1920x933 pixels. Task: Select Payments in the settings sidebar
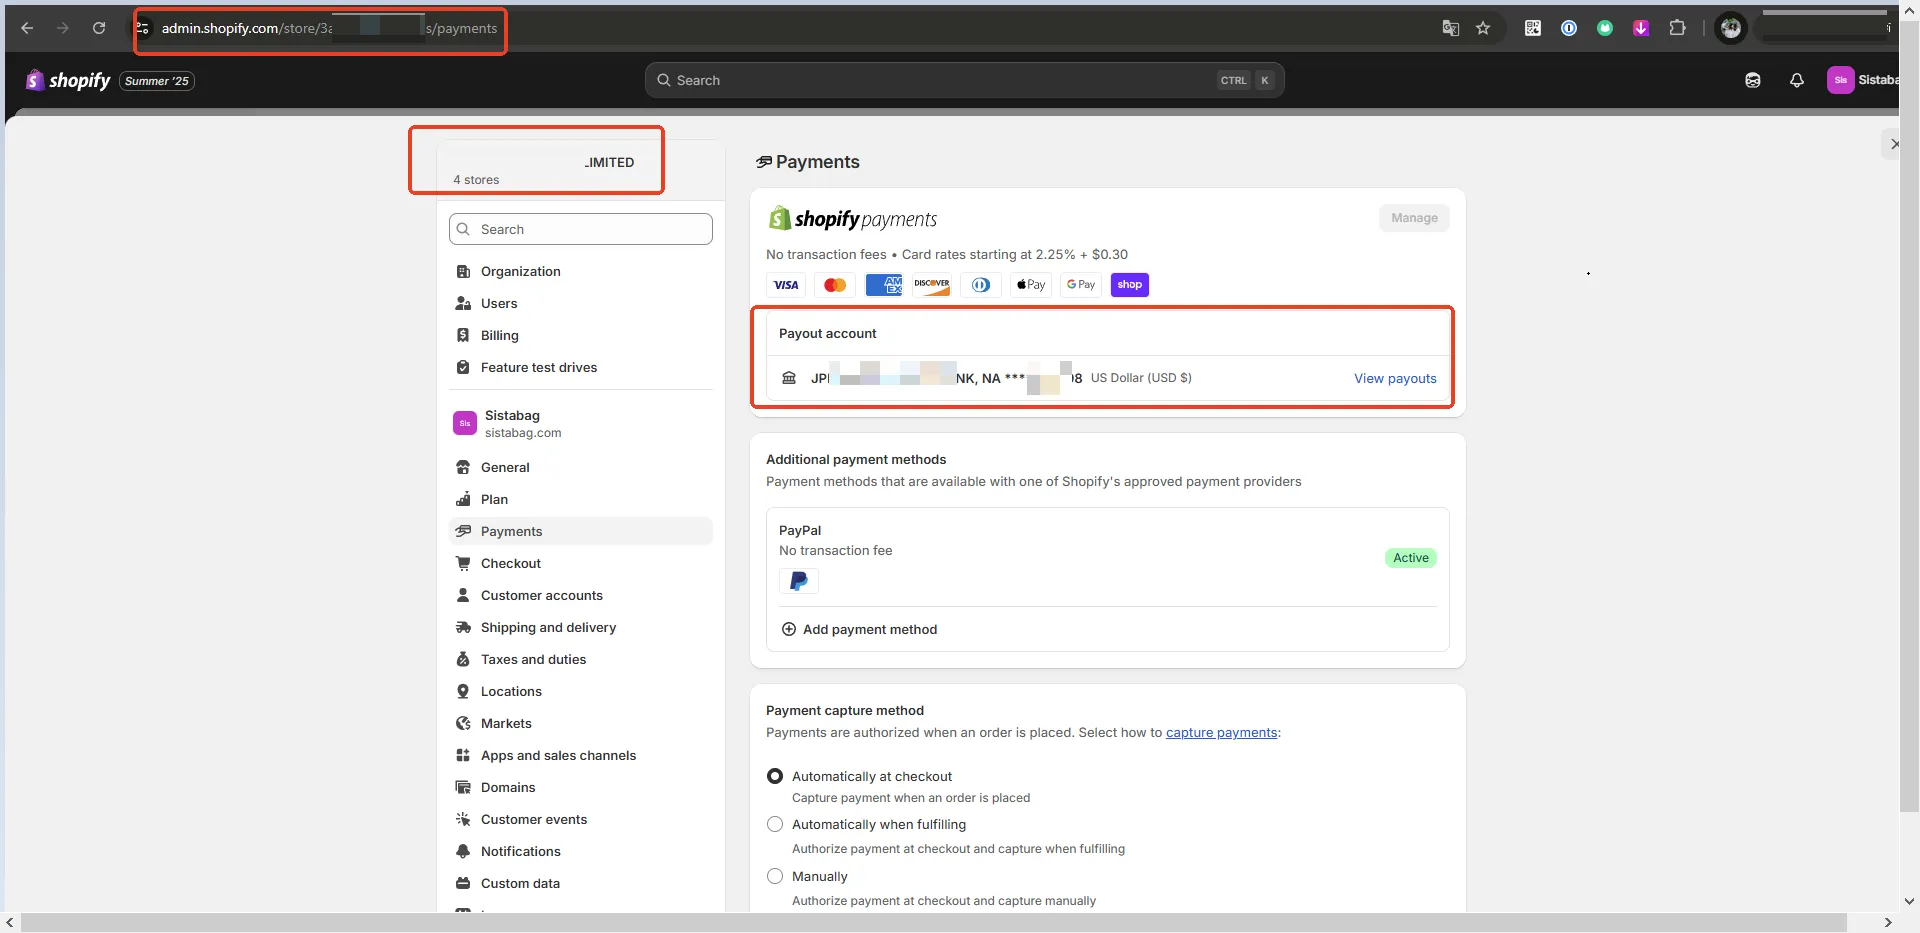(x=581, y=531)
